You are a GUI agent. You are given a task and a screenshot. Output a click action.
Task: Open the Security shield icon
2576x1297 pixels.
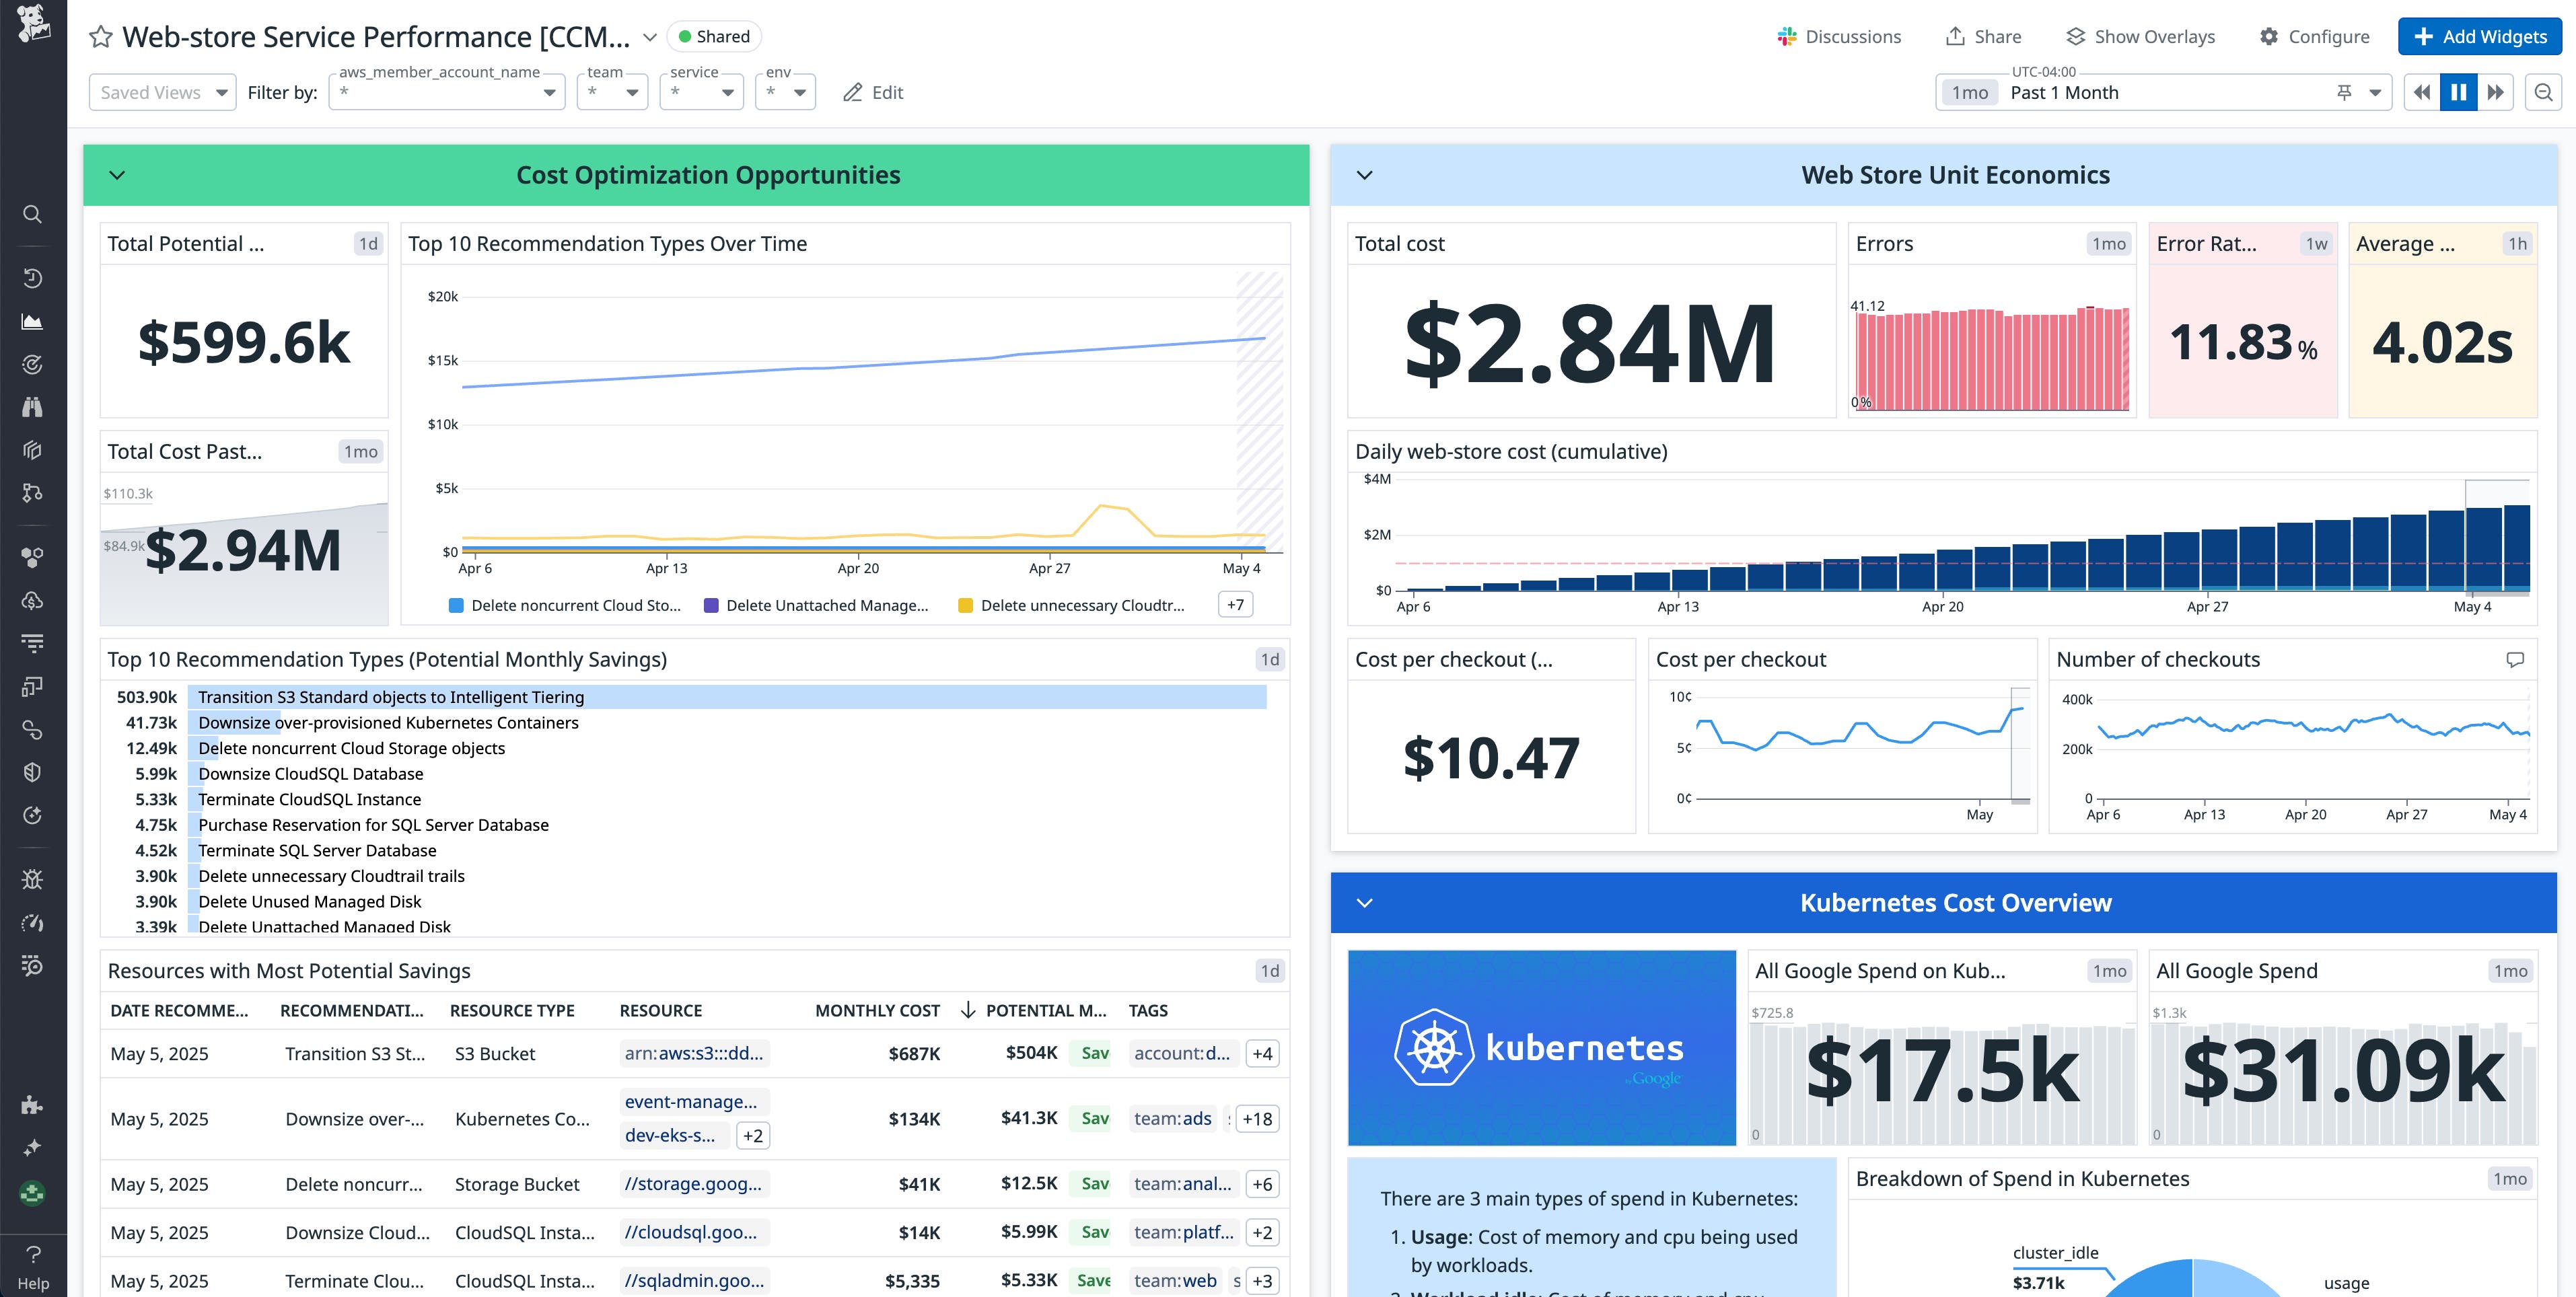click(x=33, y=771)
